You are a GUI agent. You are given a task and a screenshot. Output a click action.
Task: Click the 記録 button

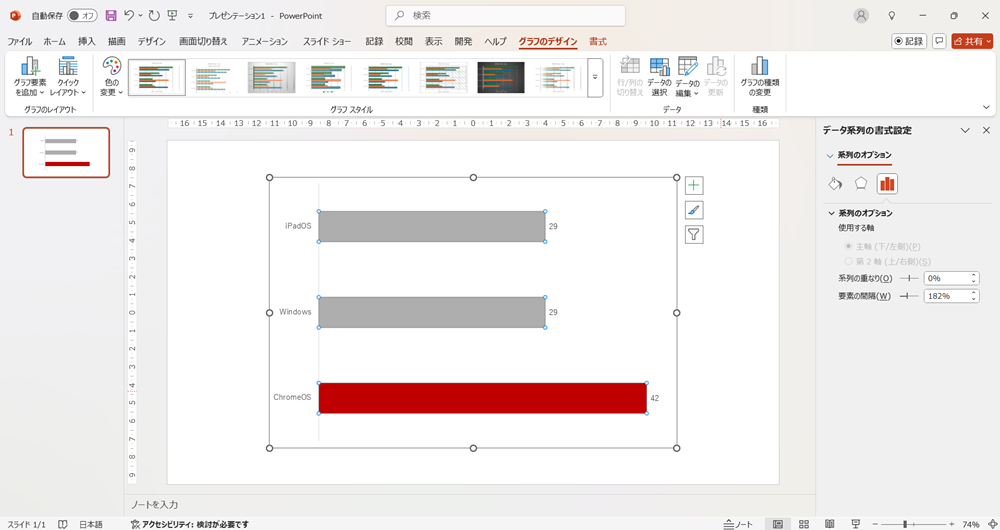pyautogui.click(x=909, y=41)
